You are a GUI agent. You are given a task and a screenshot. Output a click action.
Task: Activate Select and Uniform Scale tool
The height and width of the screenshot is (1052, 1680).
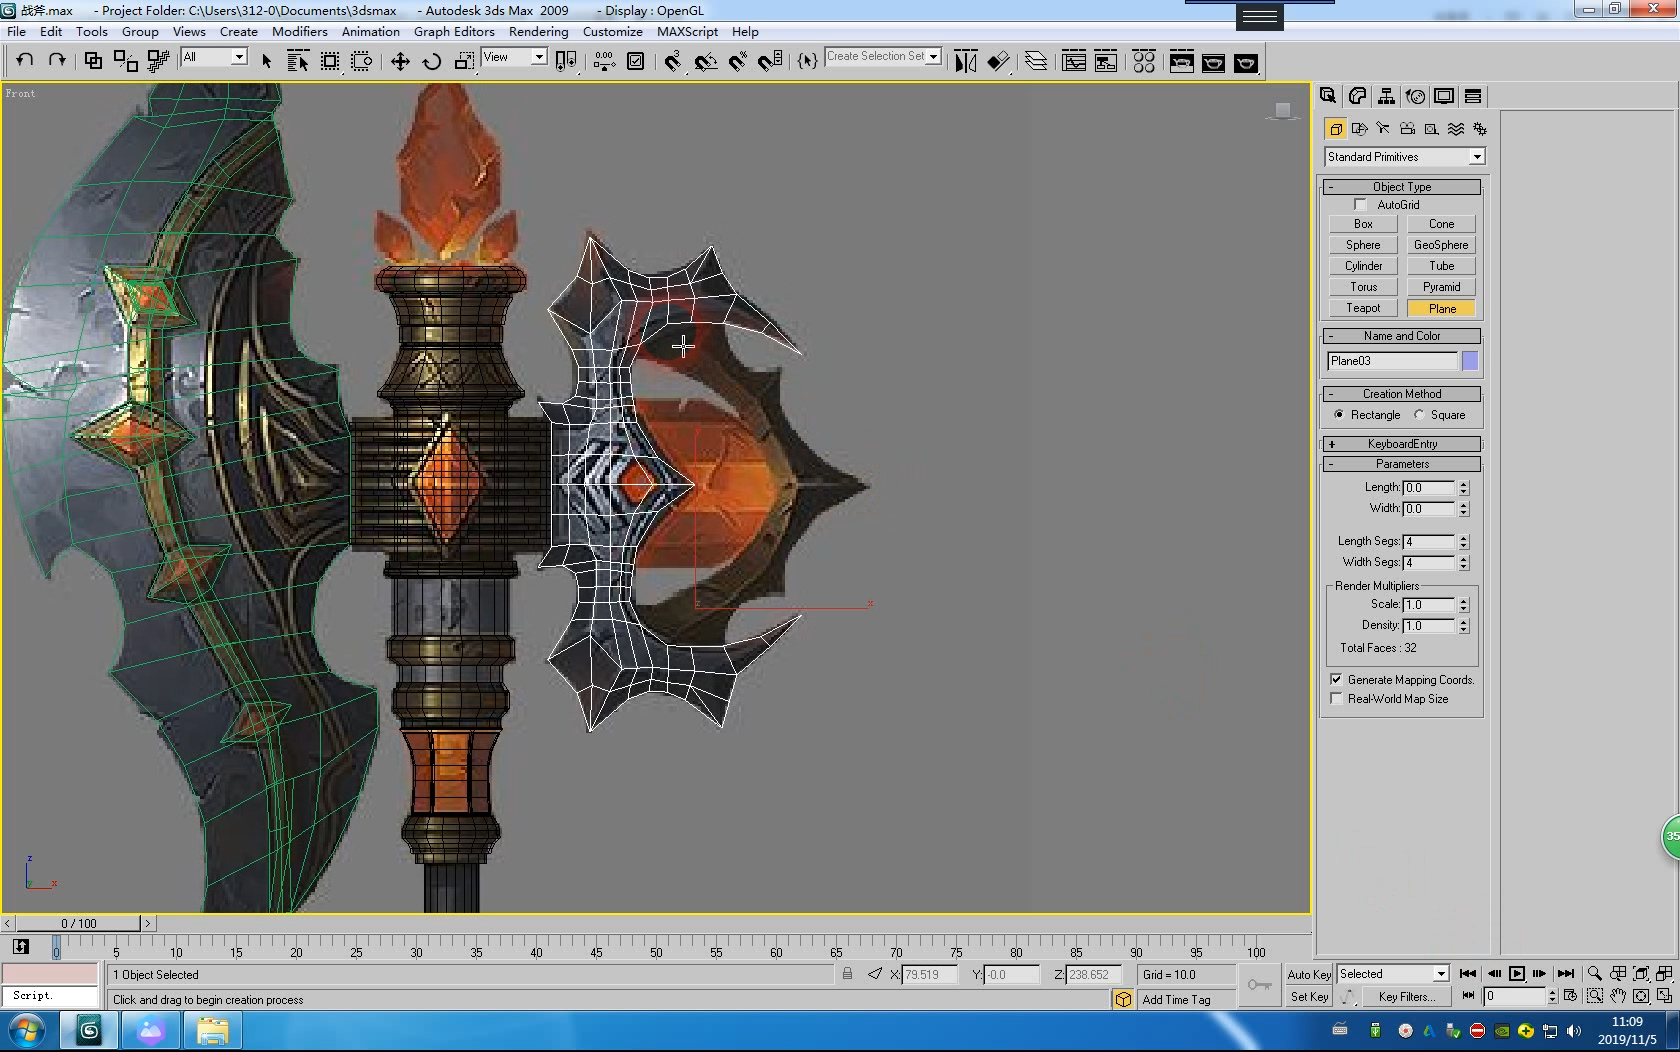click(x=464, y=61)
